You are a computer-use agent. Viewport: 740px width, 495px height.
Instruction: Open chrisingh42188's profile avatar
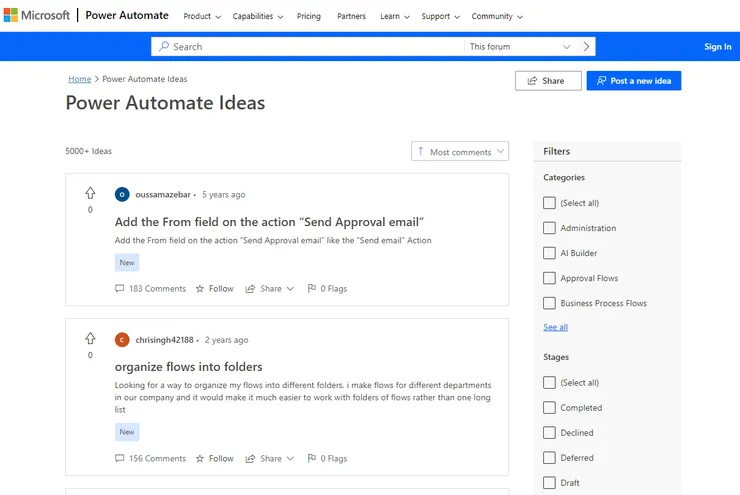click(122, 340)
